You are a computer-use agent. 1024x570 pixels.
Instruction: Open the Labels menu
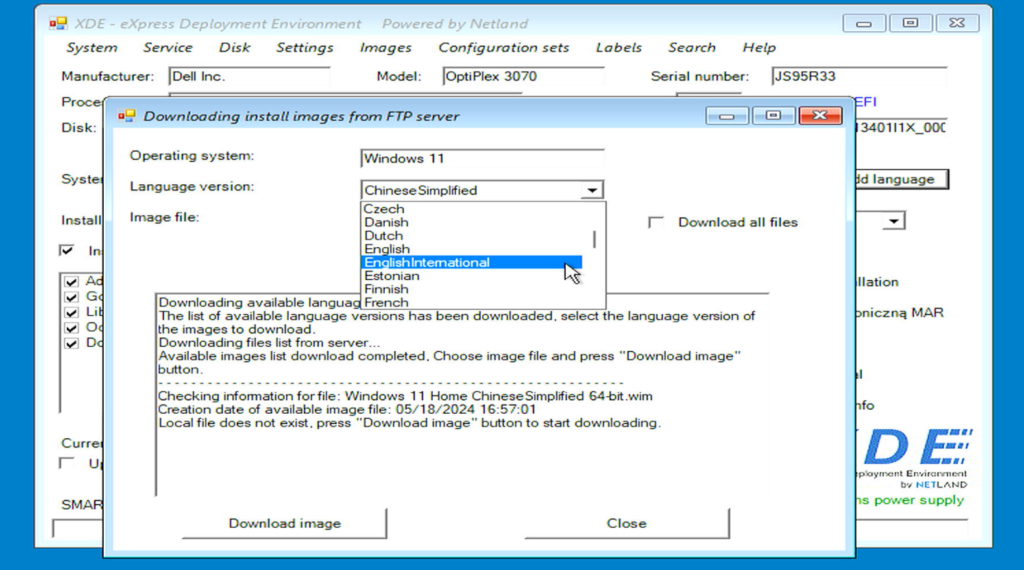pos(619,48)
